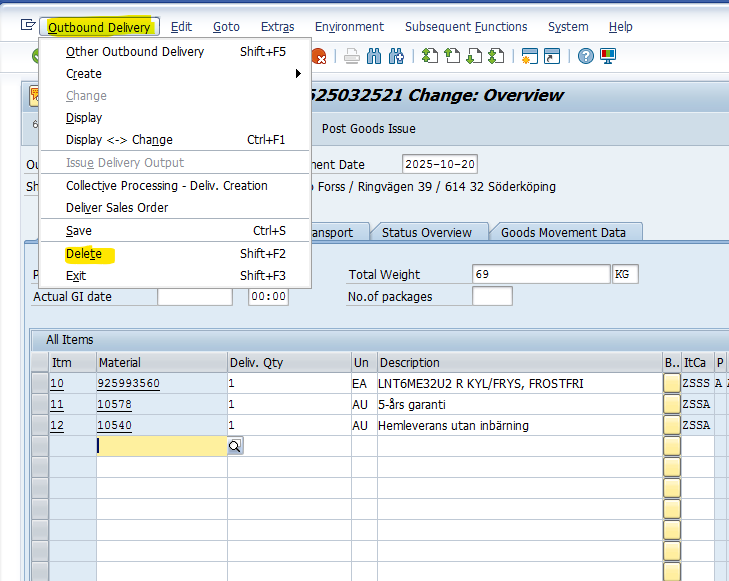This screenshot has height=581, width=729.
Task: Click Delete in the menu
Action: point(176,254)
